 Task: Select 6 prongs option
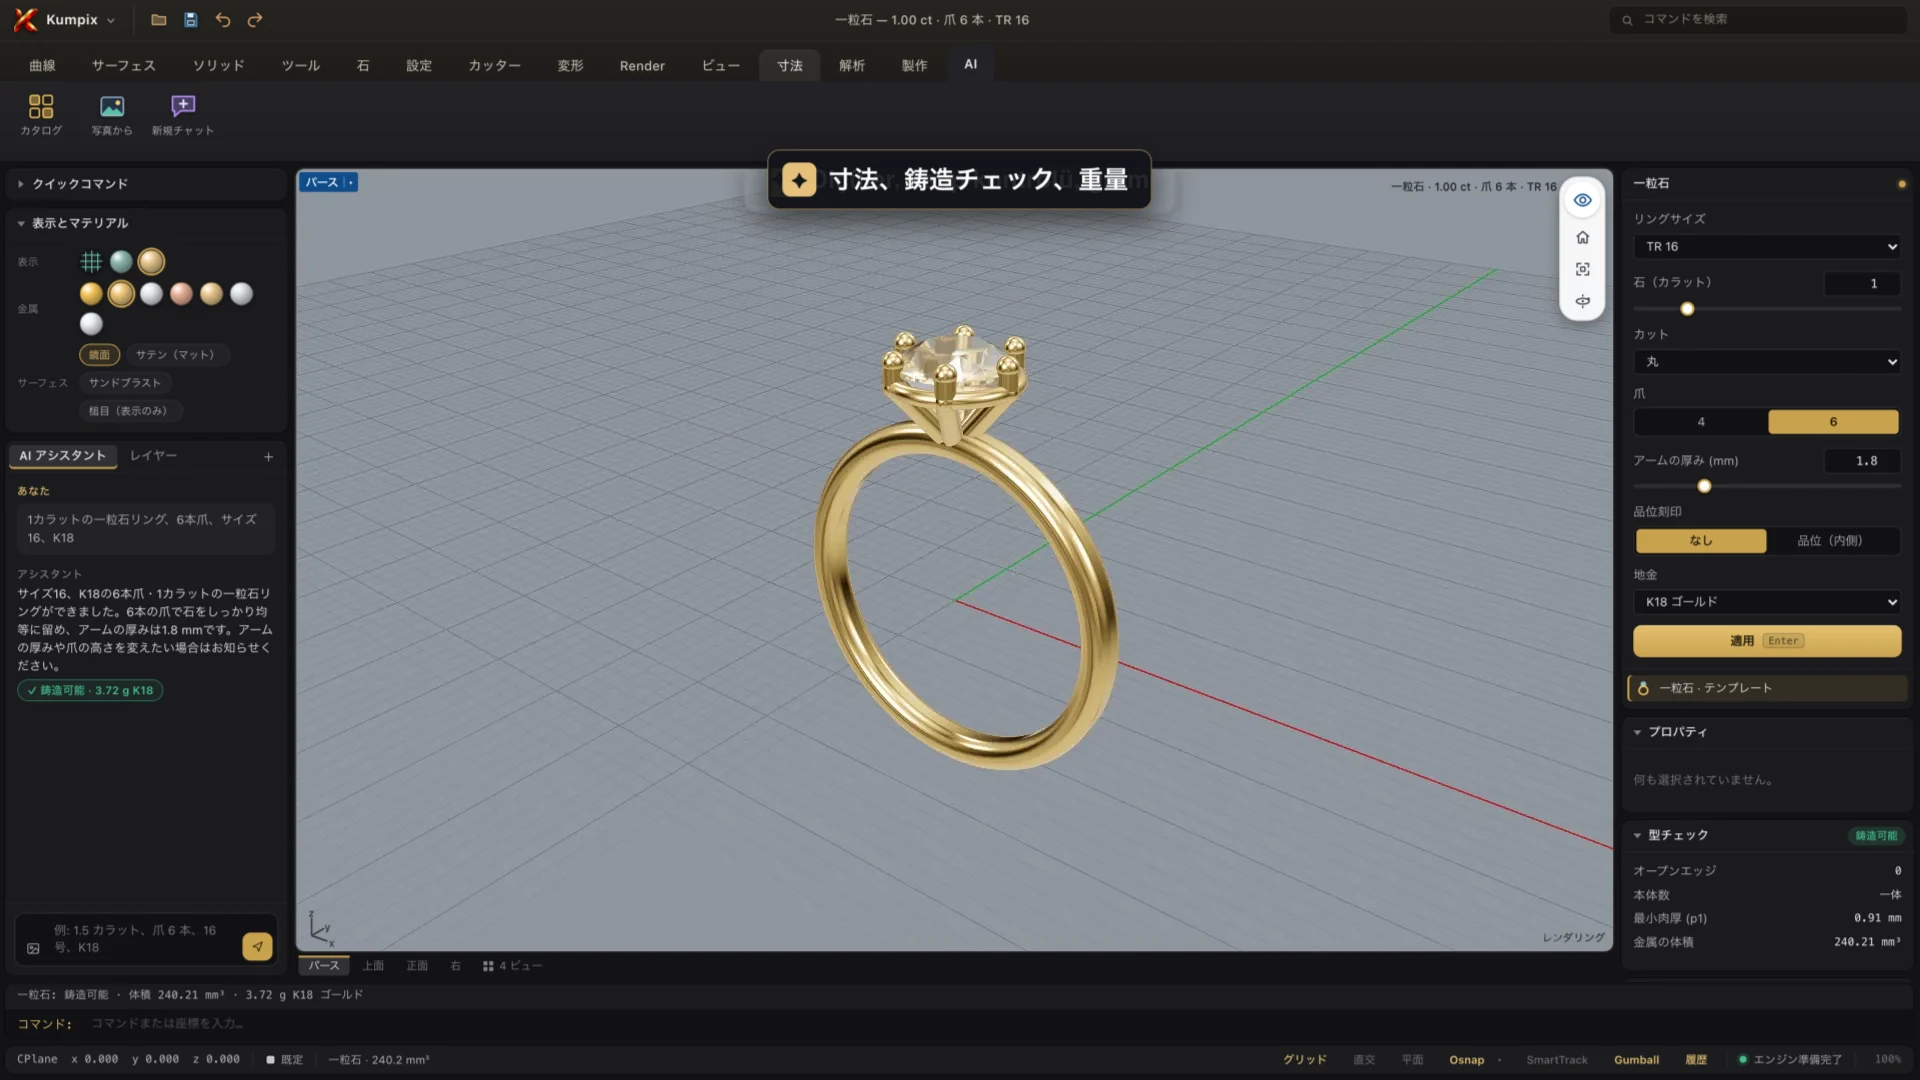click(1833, 422)
